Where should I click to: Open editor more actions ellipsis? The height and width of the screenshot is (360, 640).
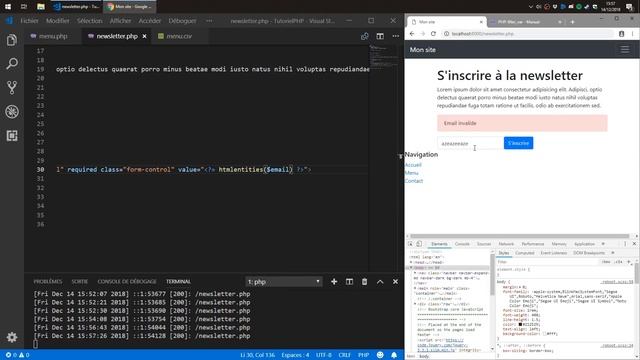tap(396, 36)
